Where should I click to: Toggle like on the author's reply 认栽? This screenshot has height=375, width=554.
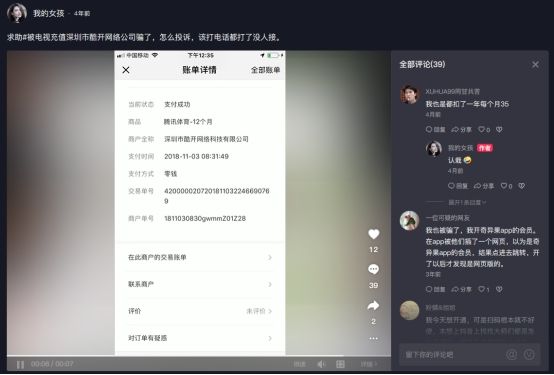(x=504, y=186)
